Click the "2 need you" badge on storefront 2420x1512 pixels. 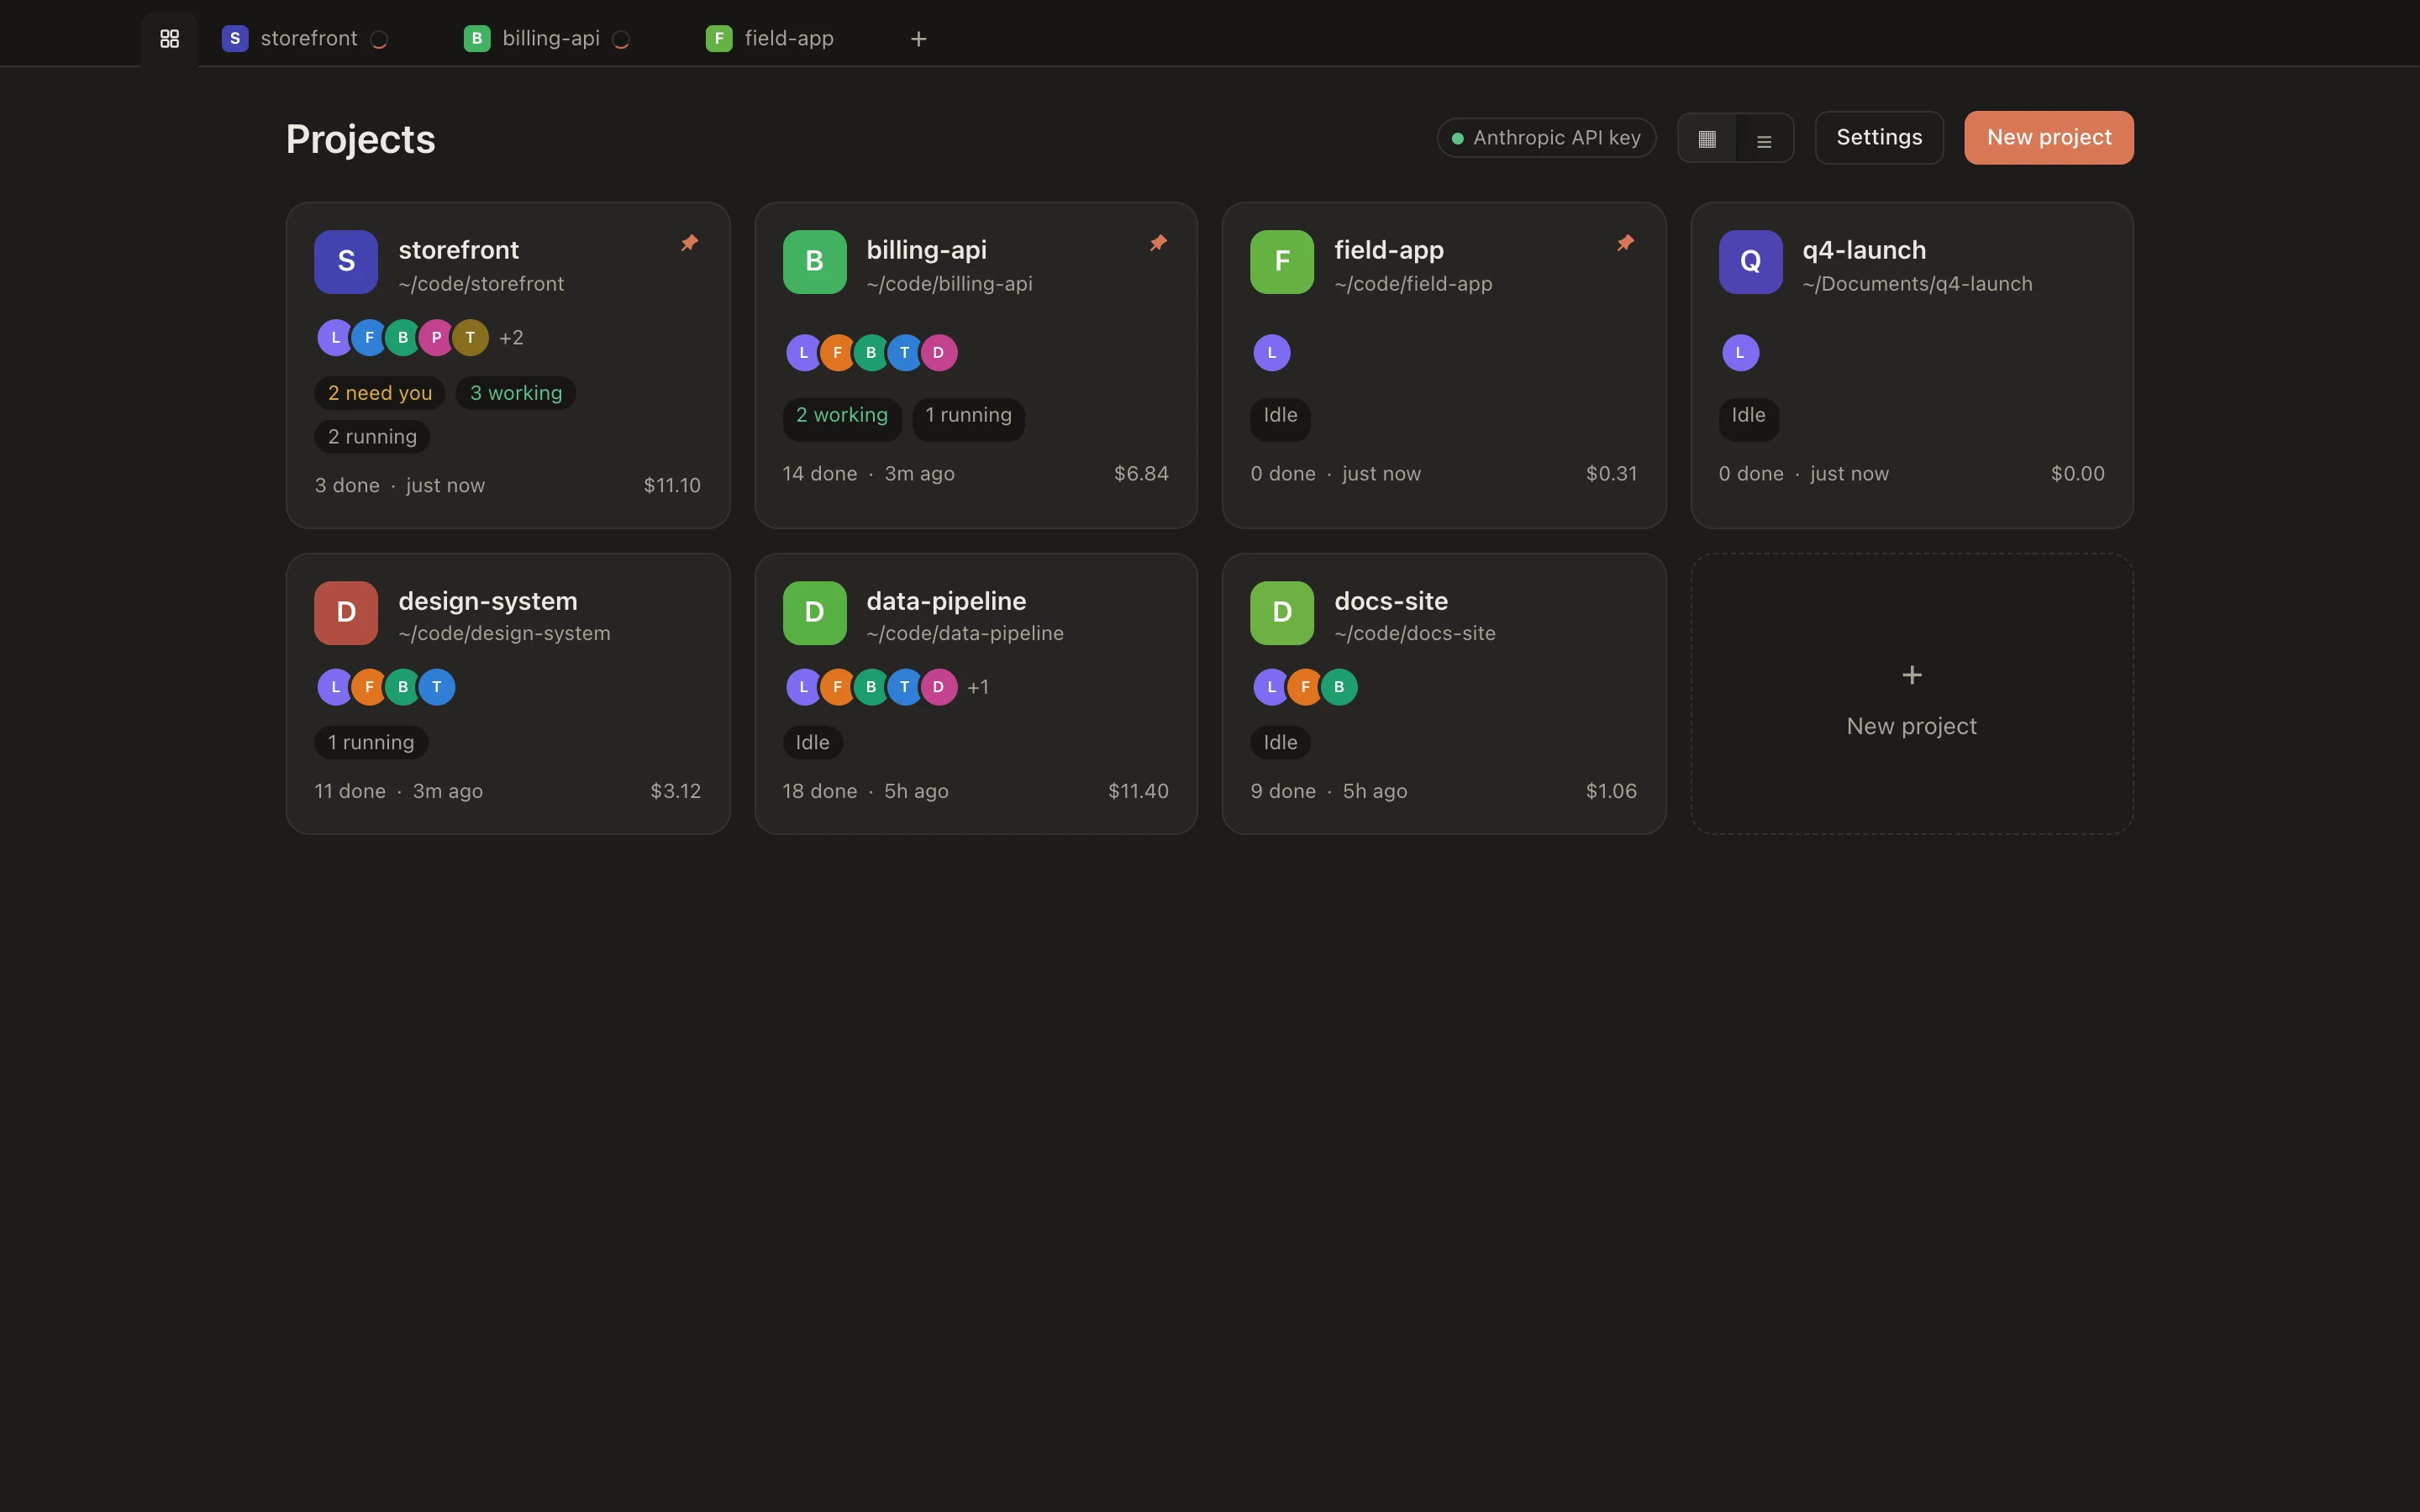tap(380, 393)
